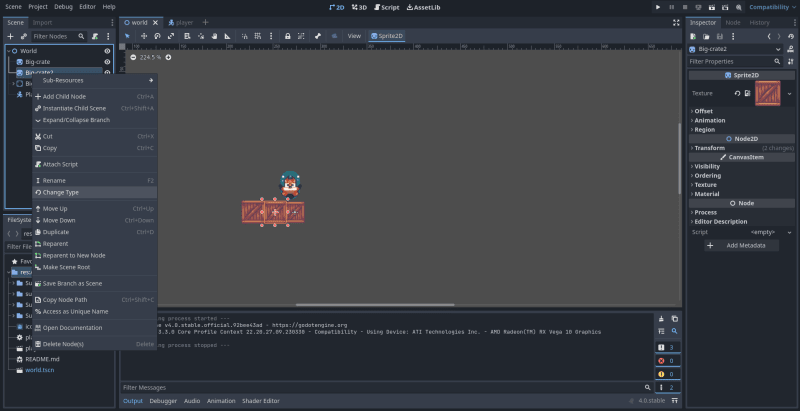Open documentation for Big-crate2 object
800x411 pixels.
click(x=791, y=49)
